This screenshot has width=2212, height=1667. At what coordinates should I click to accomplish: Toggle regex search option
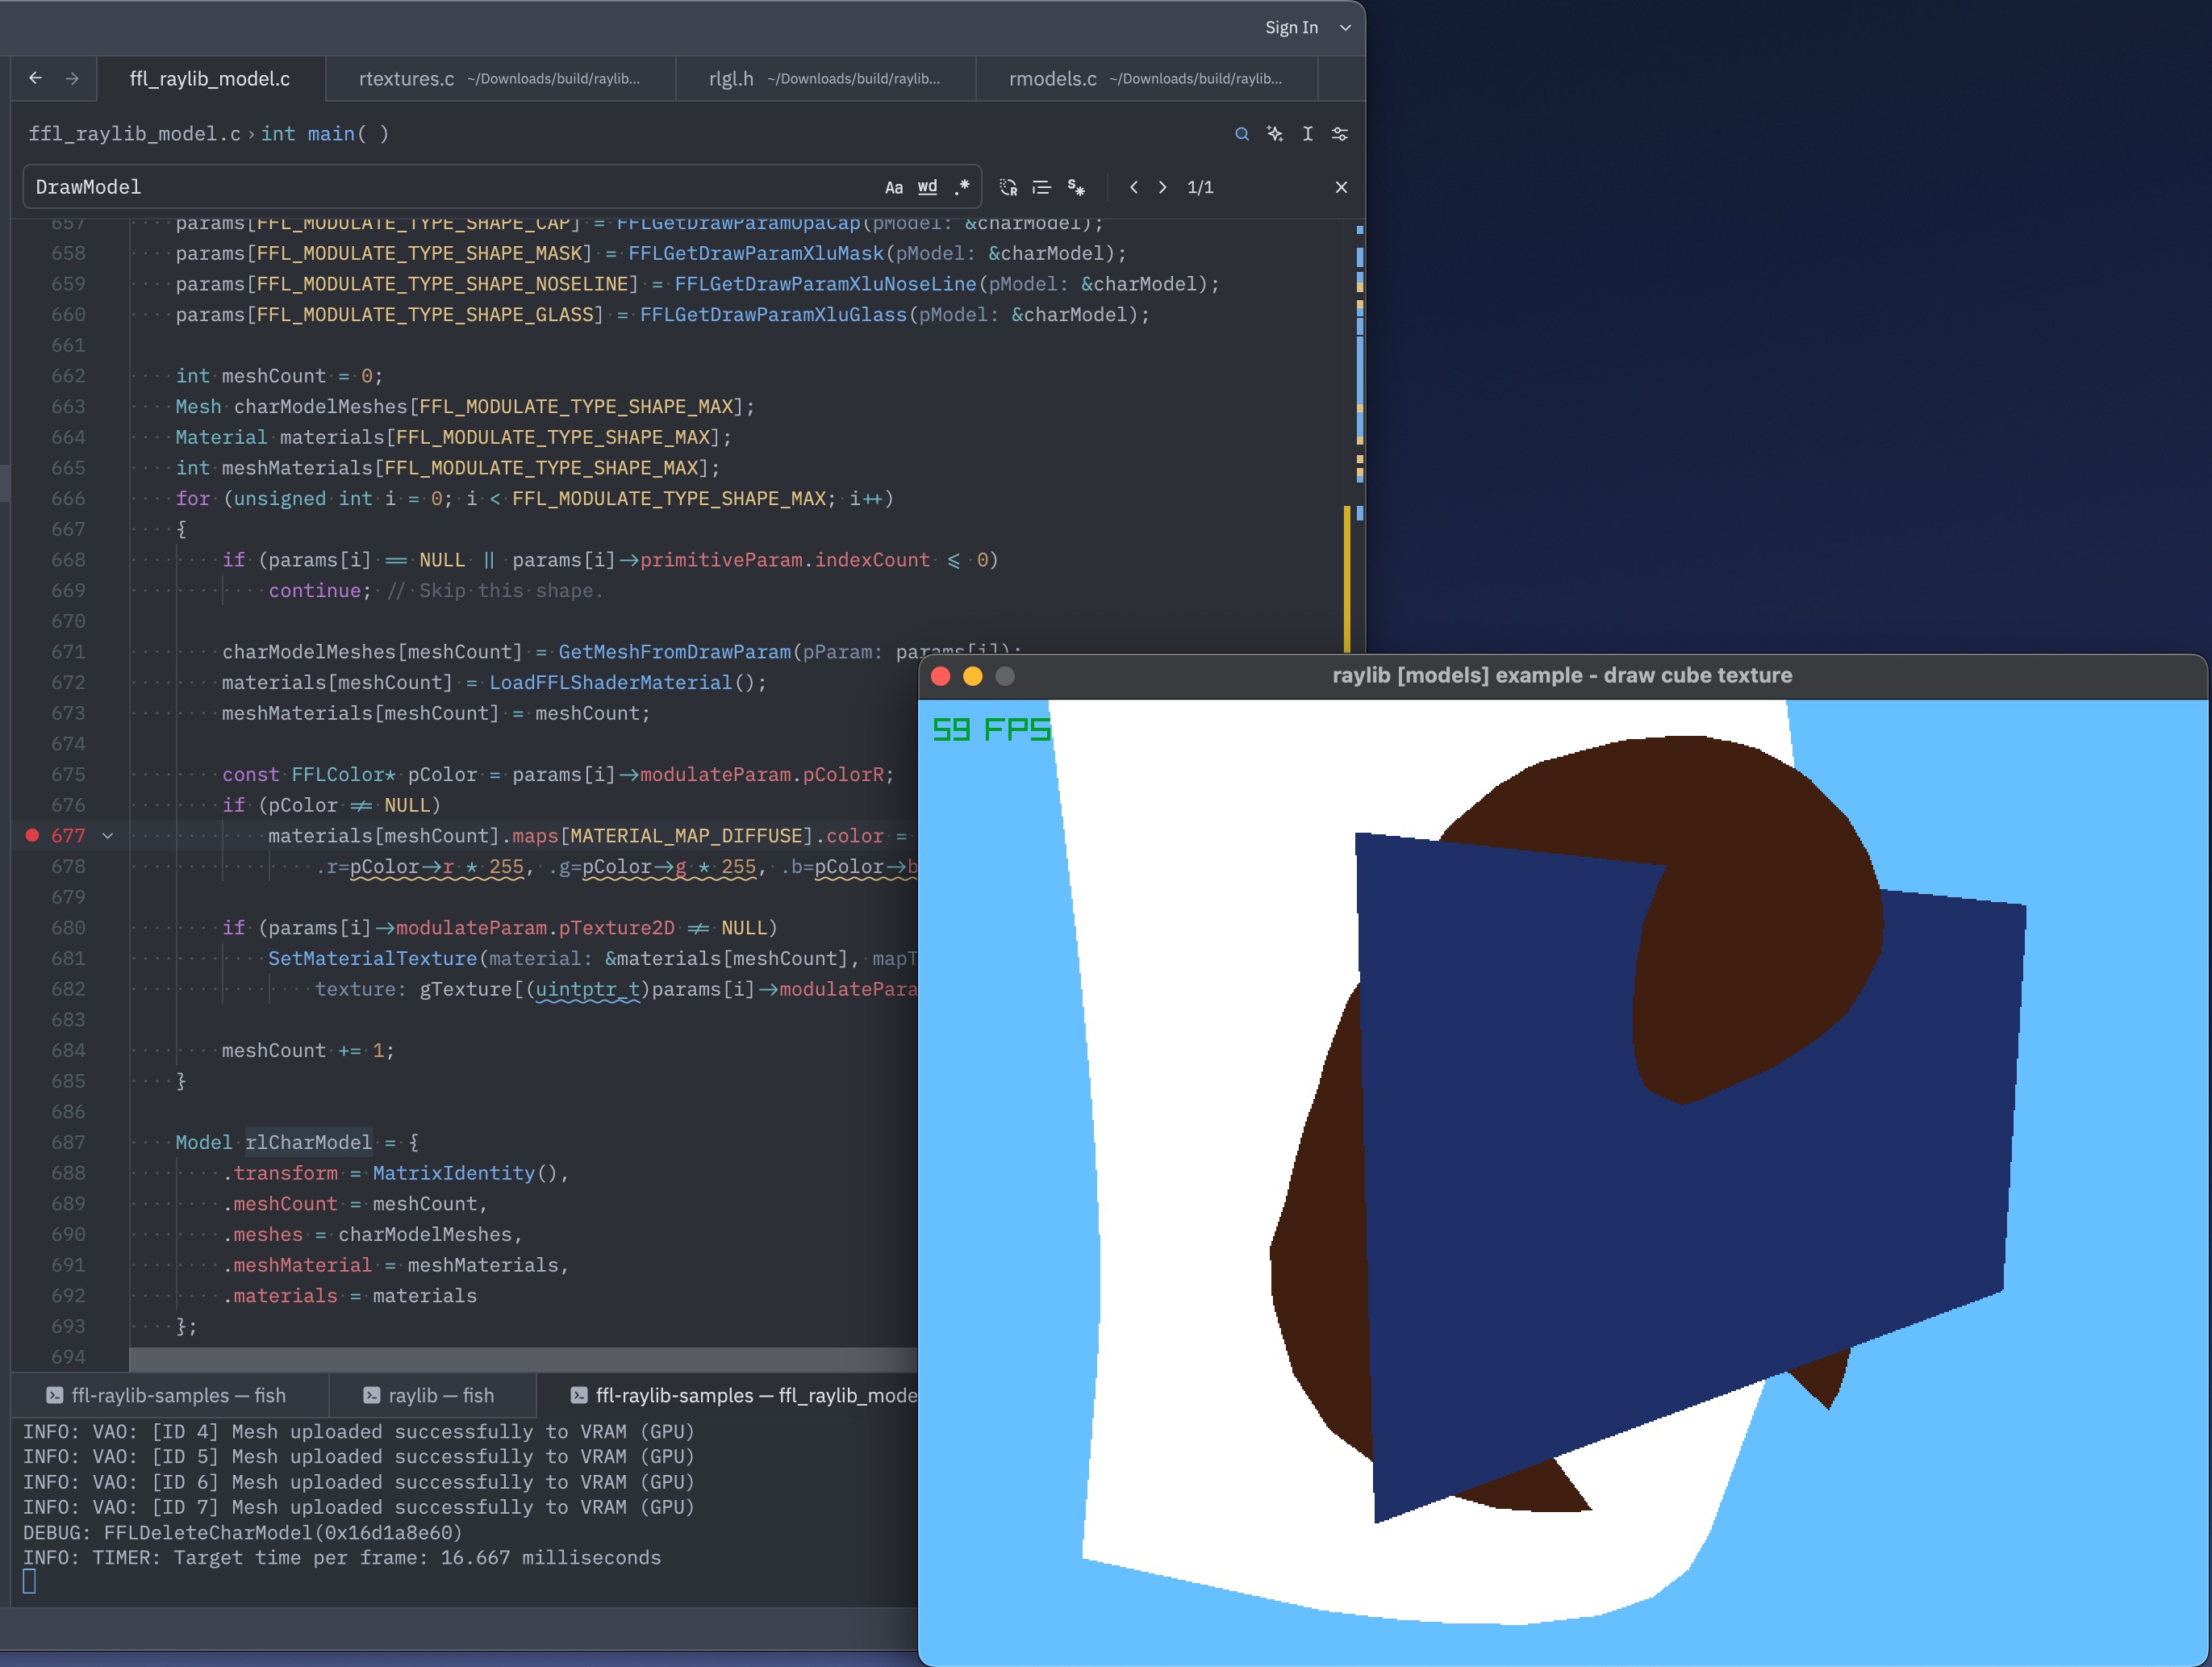(962, 187)
